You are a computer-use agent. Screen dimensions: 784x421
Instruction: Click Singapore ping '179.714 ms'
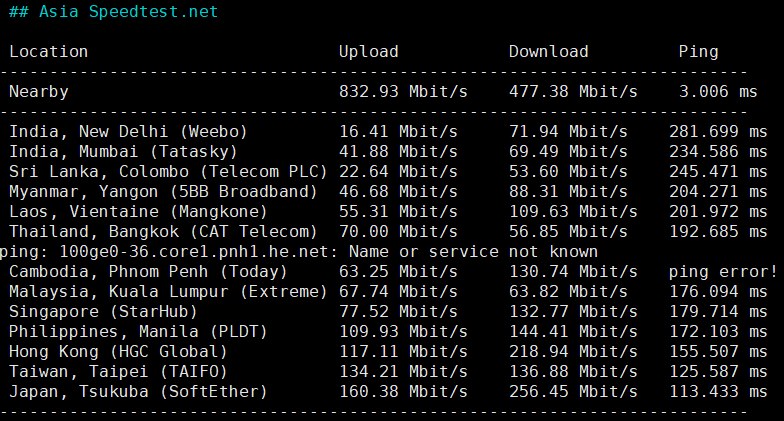[718, 312]
